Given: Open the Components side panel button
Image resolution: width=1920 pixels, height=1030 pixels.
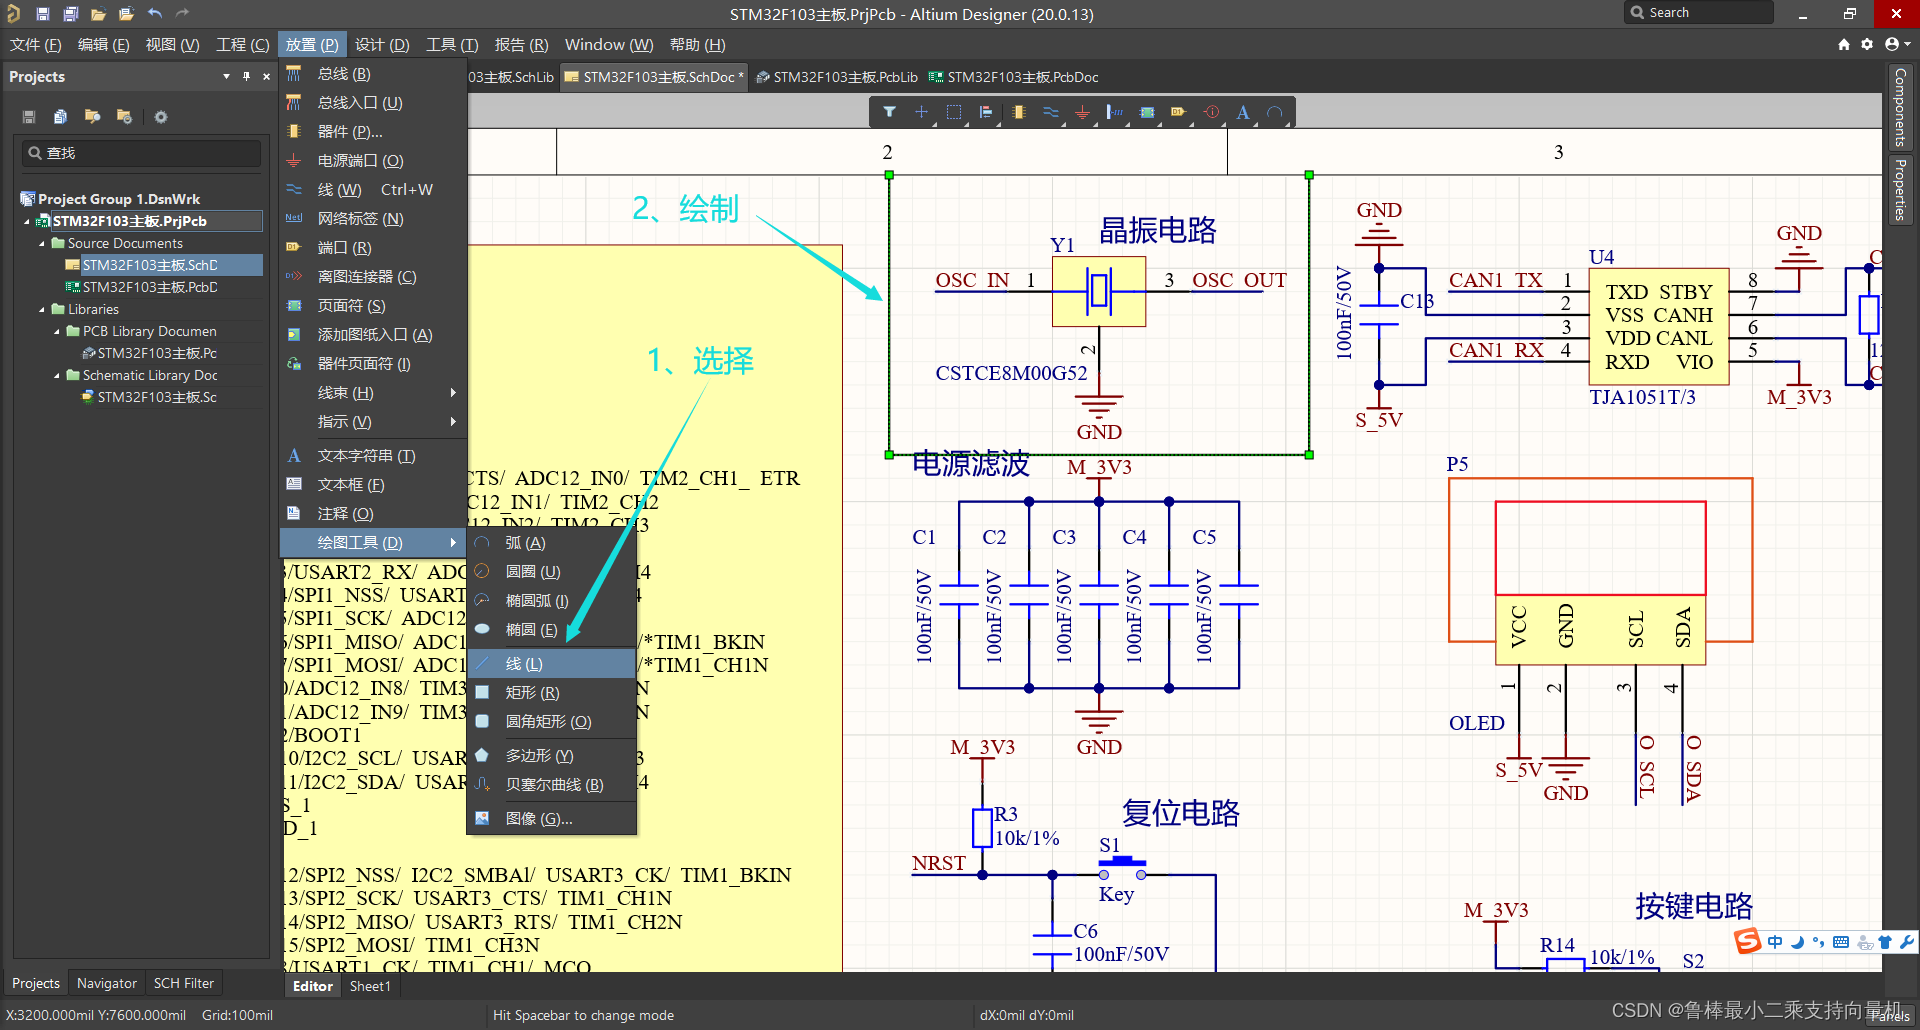Looking at the screenshot, I should tap(1900, 108).
